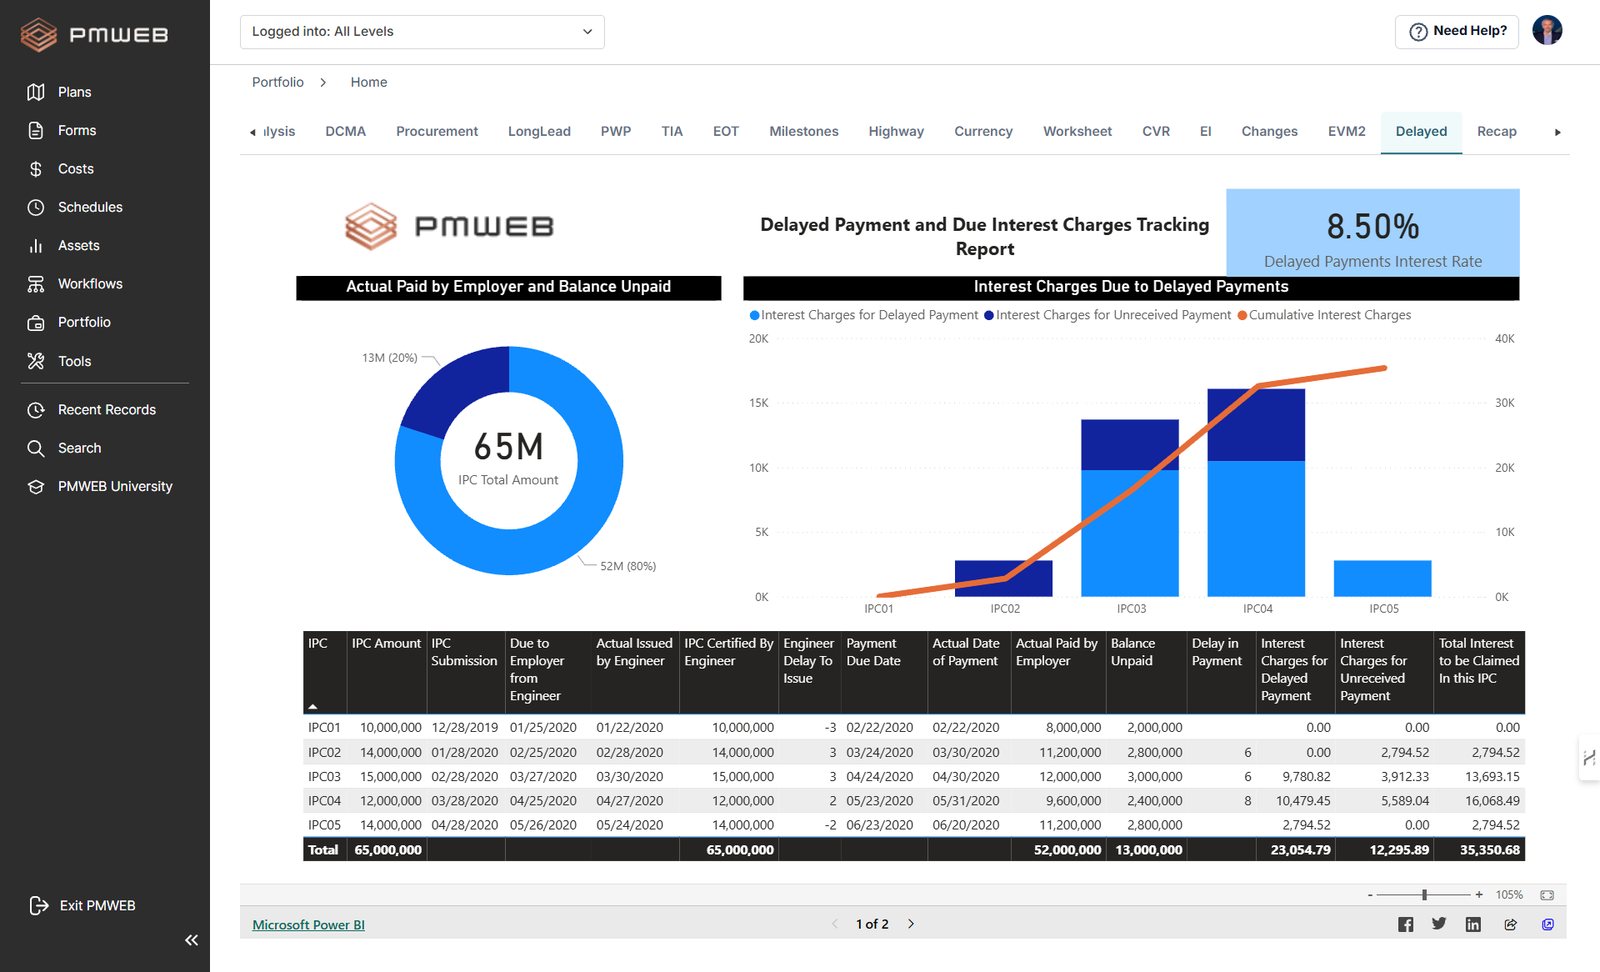Image resolution: width=1600 pixels, height=972 pixels.
Task: Click the Portfolio breadcrumb link
Action: coord(278,82)
